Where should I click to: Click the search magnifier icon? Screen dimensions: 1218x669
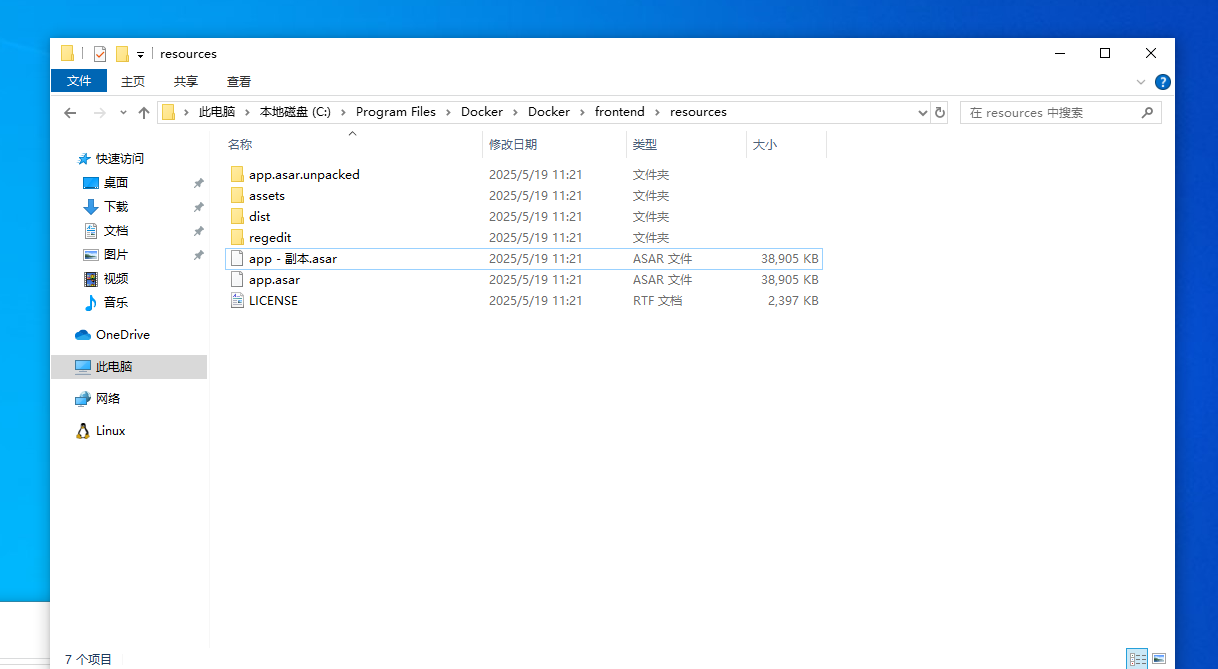(1148, 112)
